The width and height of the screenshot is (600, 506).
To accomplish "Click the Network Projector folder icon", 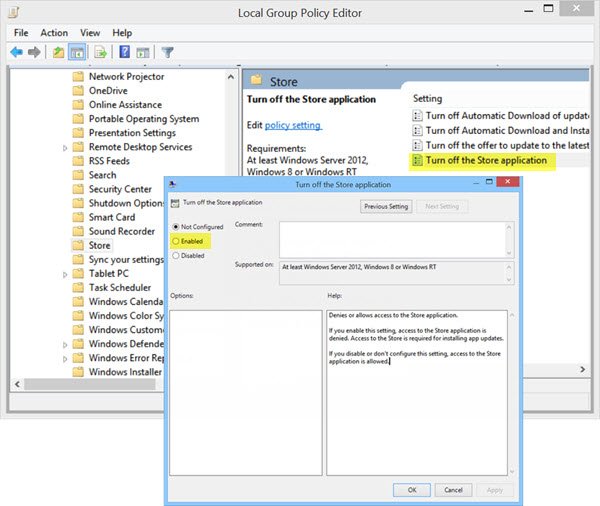I will 78,77.
